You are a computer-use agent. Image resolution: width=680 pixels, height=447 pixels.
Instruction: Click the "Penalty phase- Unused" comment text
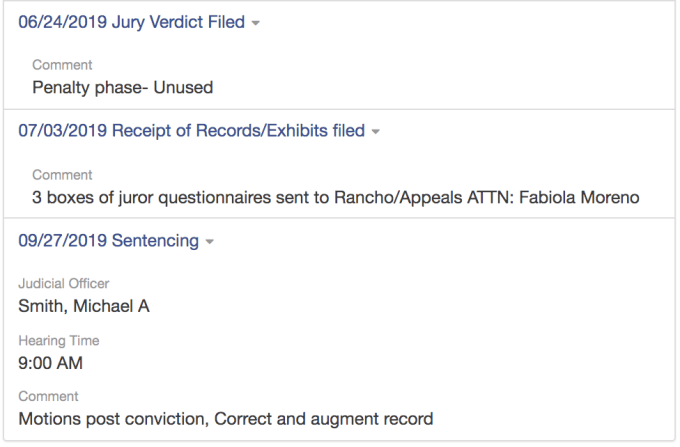point(122,87)
